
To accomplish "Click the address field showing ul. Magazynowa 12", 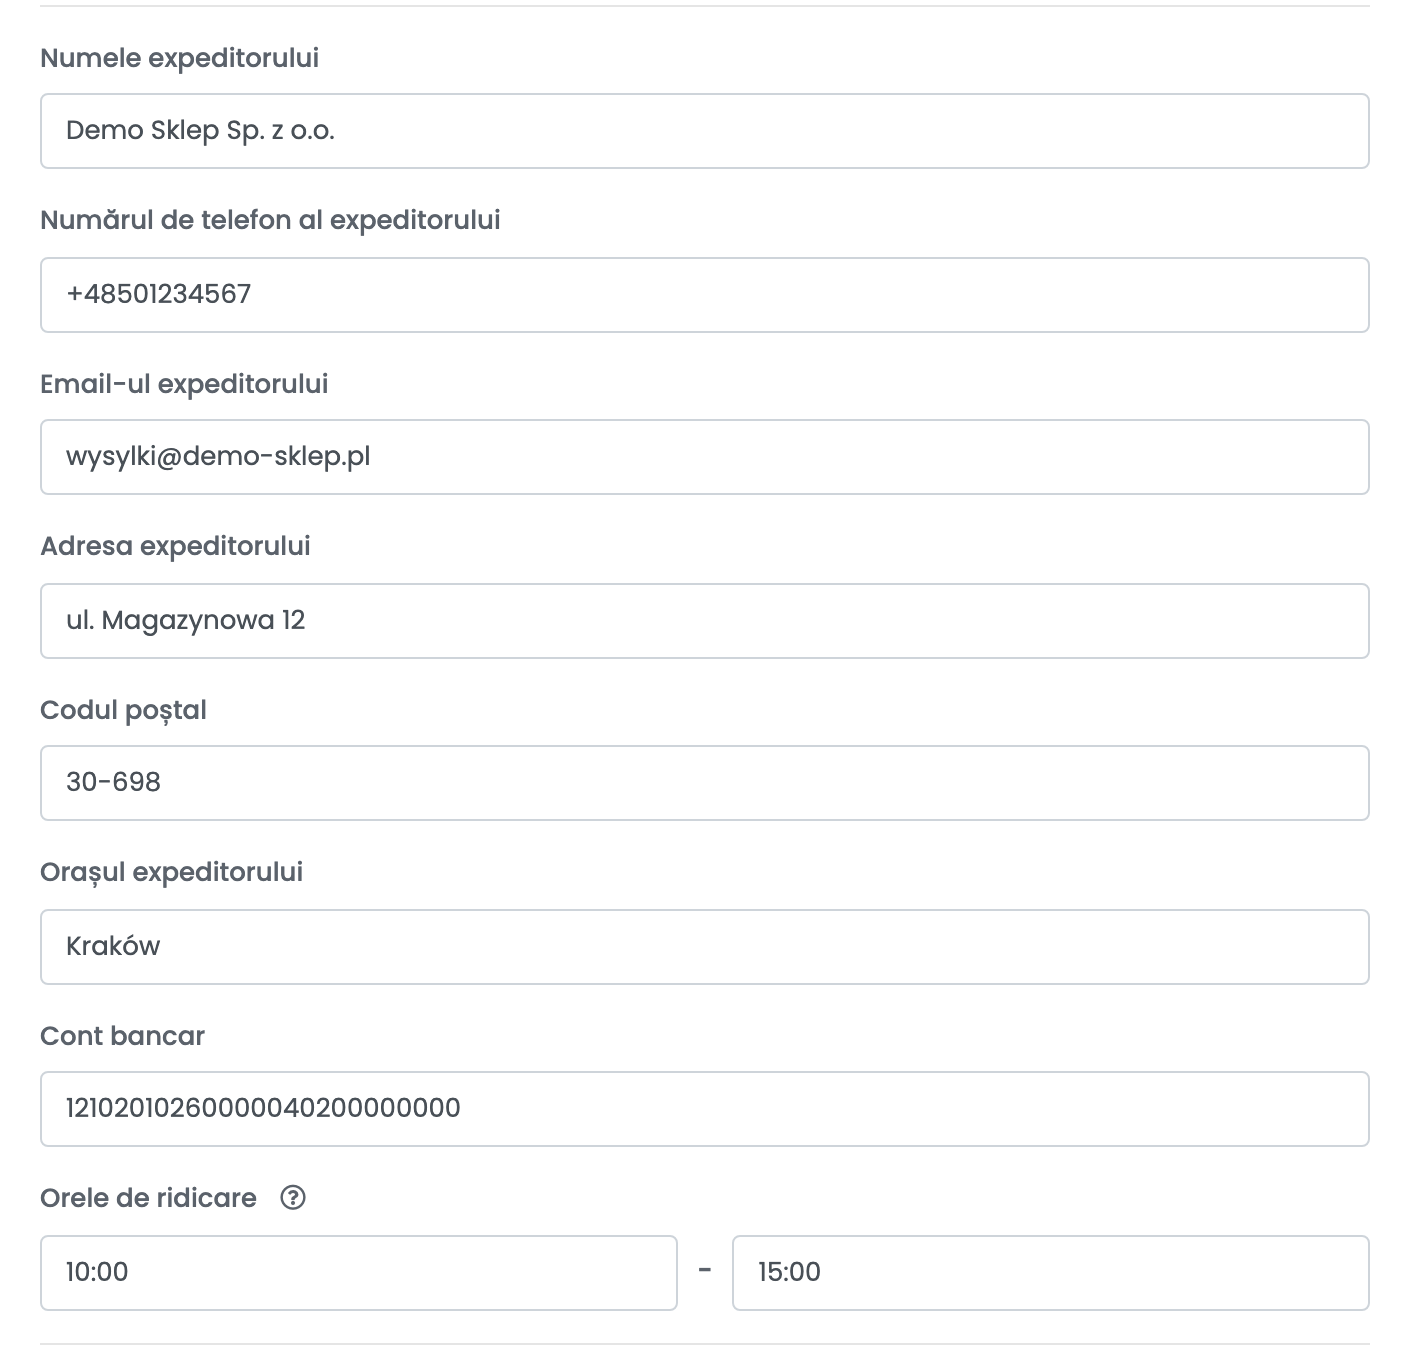I will tap(704, 621).
